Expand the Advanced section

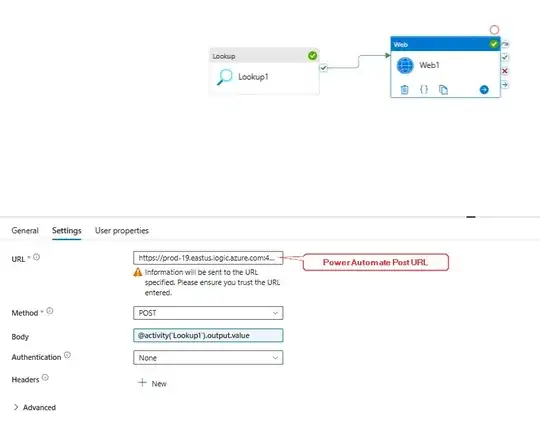34,407
